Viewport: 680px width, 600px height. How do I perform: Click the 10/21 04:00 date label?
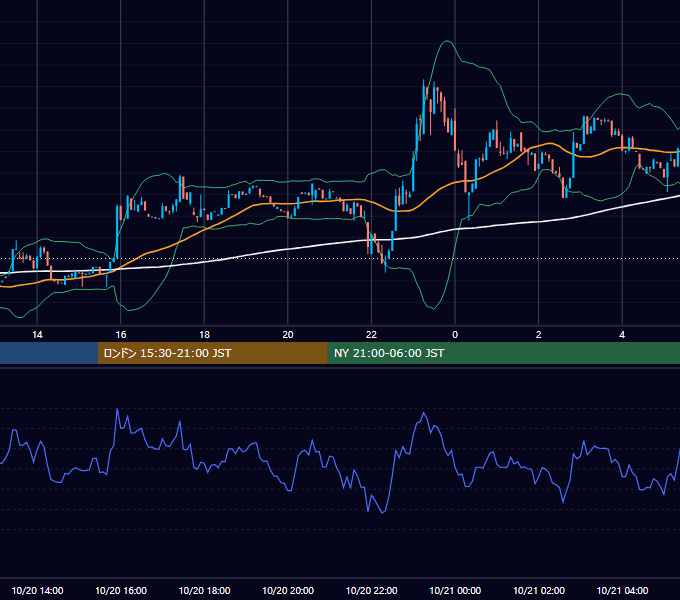[622, 590]
